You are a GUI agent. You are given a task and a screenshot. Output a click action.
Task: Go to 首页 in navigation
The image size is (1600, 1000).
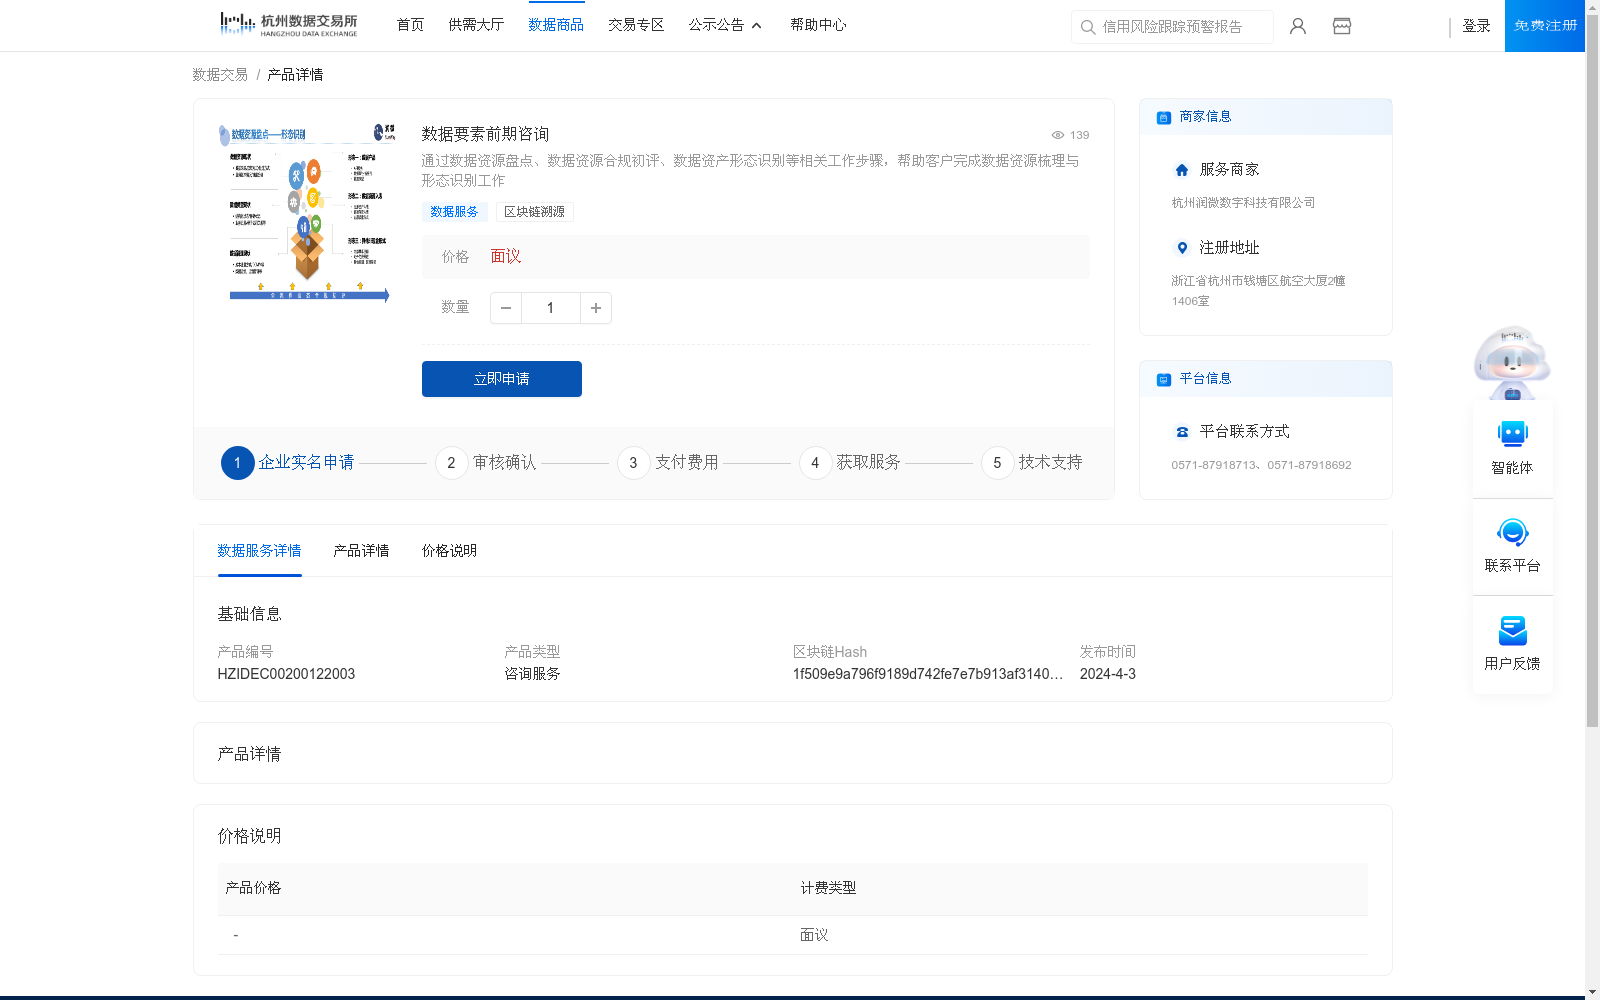click(410, 25)
